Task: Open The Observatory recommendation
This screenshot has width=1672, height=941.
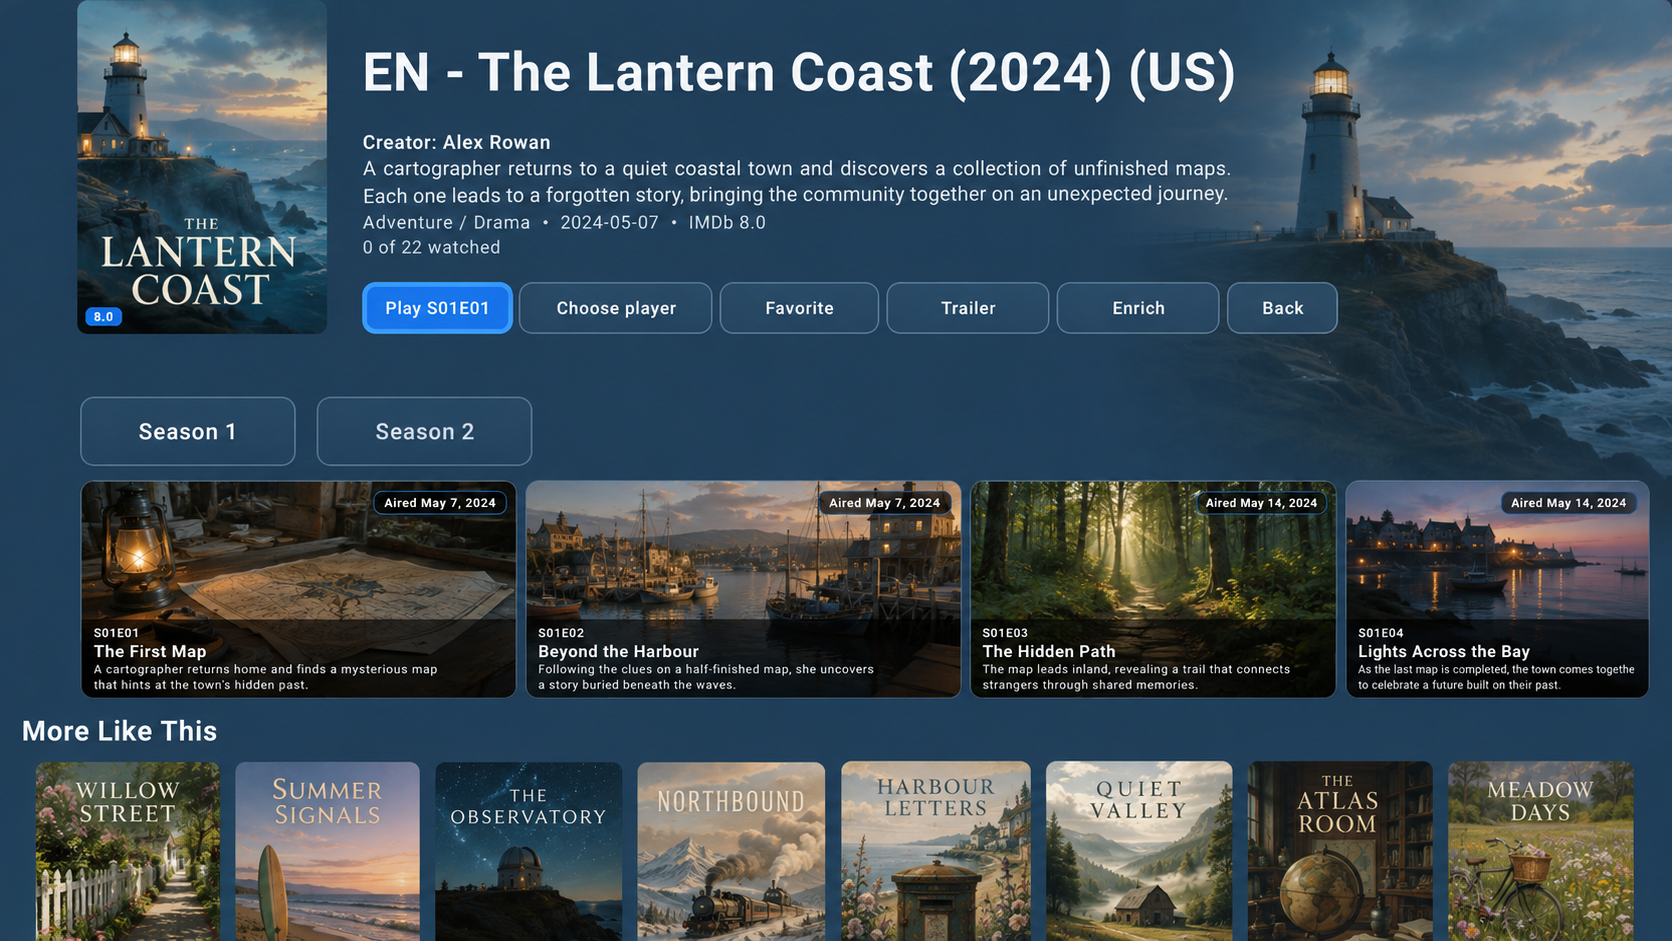Action: (529, 851)
